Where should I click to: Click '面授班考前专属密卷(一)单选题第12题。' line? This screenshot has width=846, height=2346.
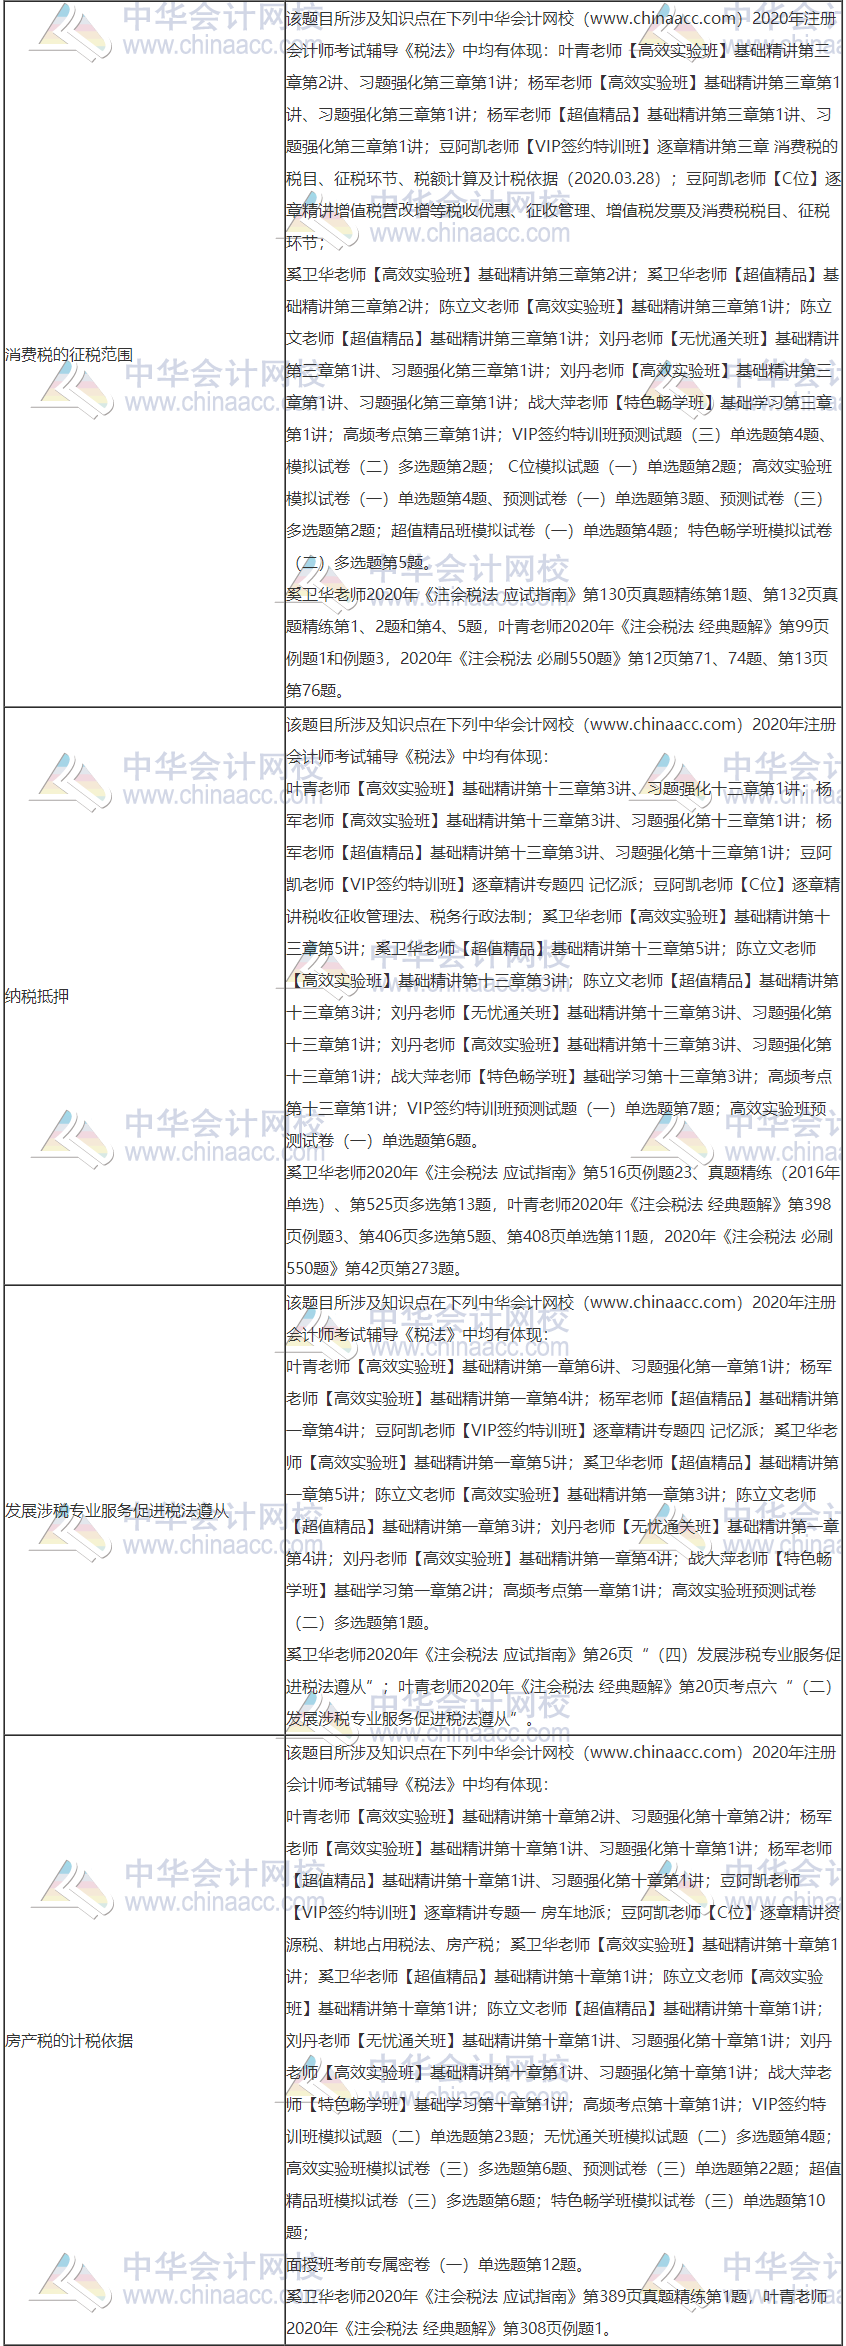[x=436, y=2265]
